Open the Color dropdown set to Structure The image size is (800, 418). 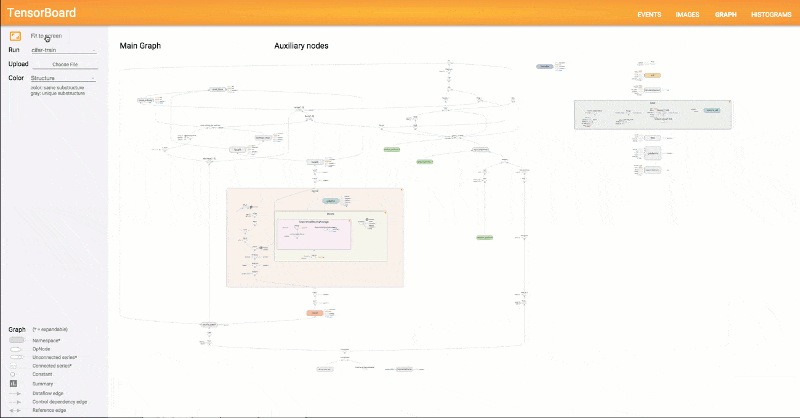[64, 77]
